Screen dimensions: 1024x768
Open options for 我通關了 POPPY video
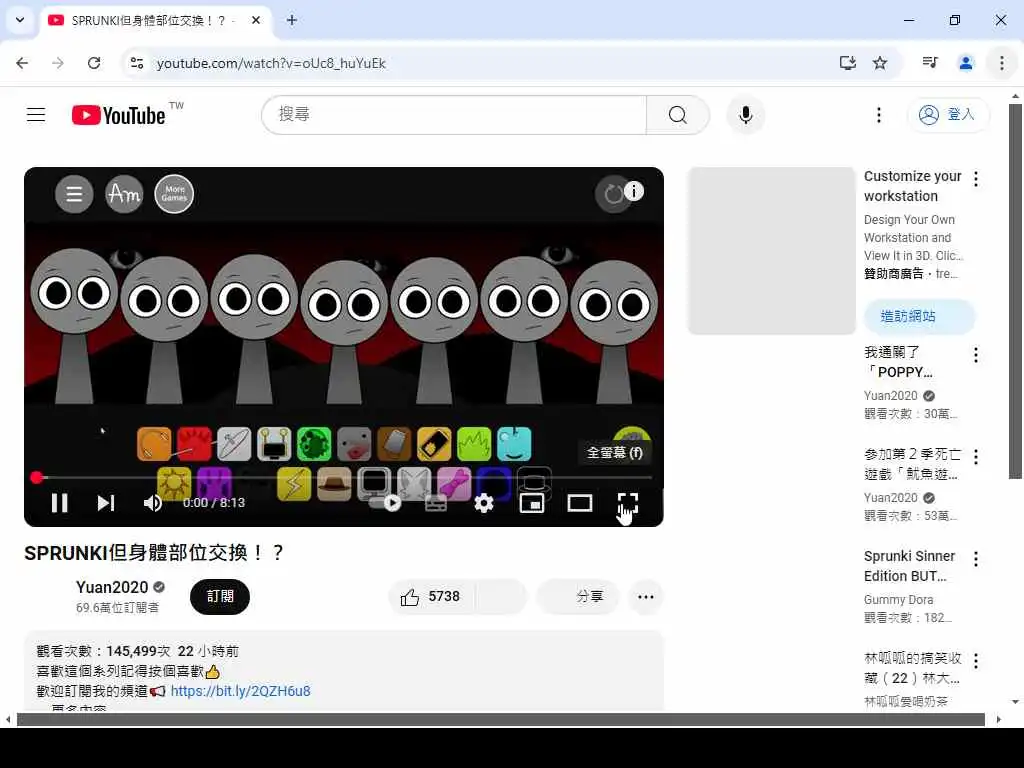(976, 355)
